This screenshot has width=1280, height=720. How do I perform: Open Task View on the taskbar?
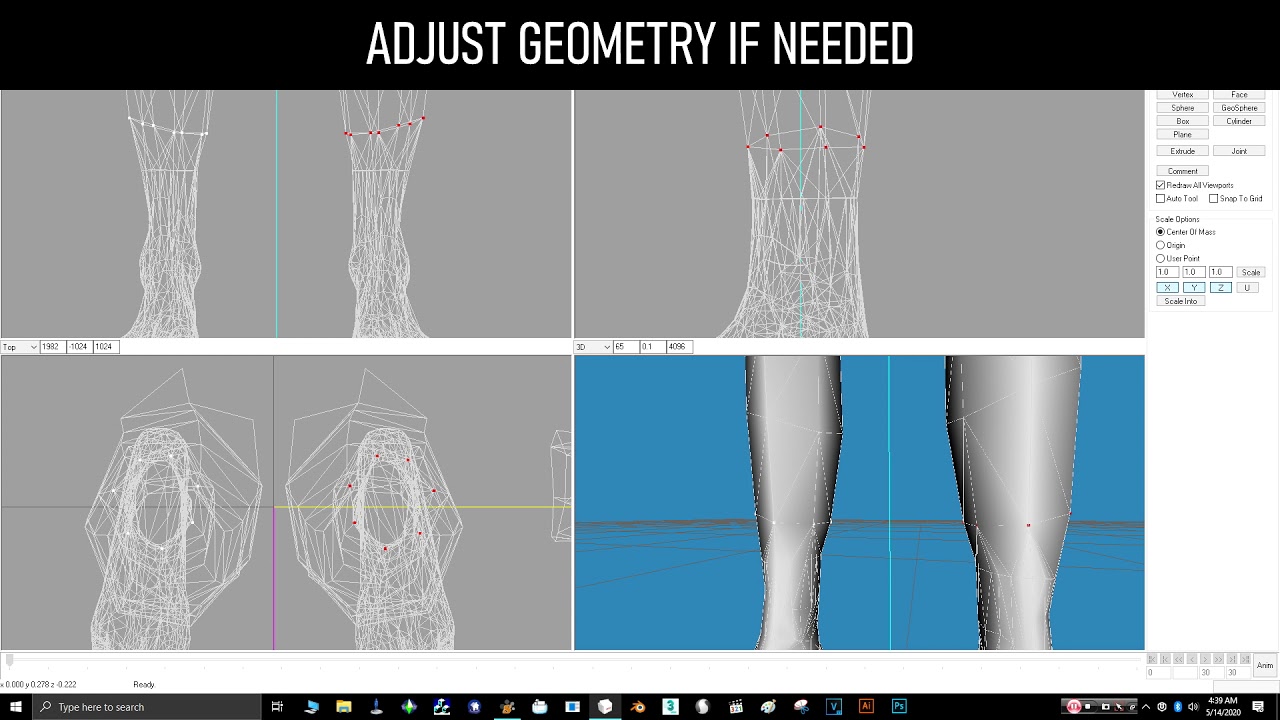pos(277,707)
